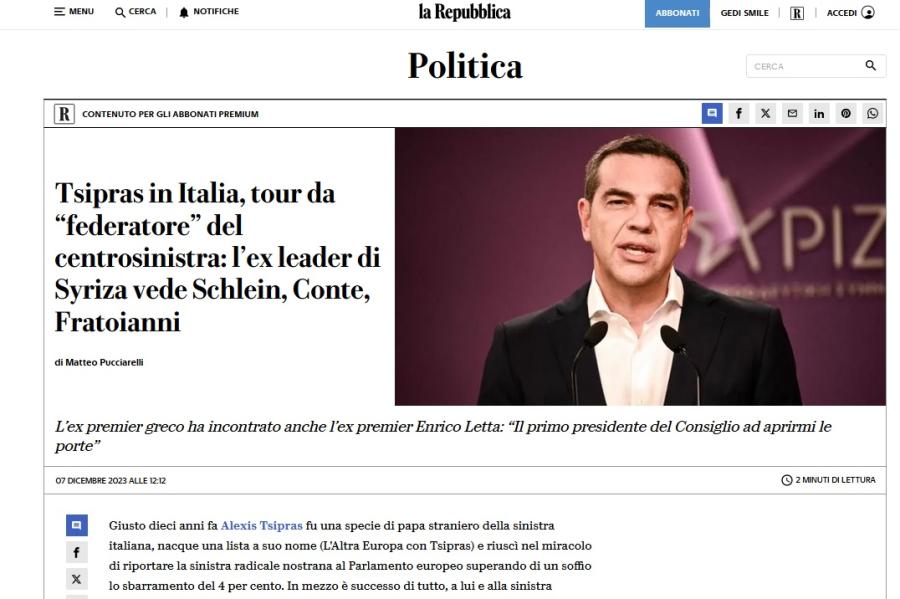Share article on LinkedIn

819,113
